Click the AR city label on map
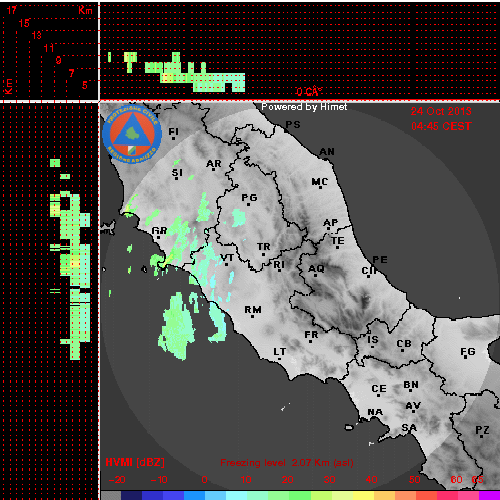 (x=214, y=164)
